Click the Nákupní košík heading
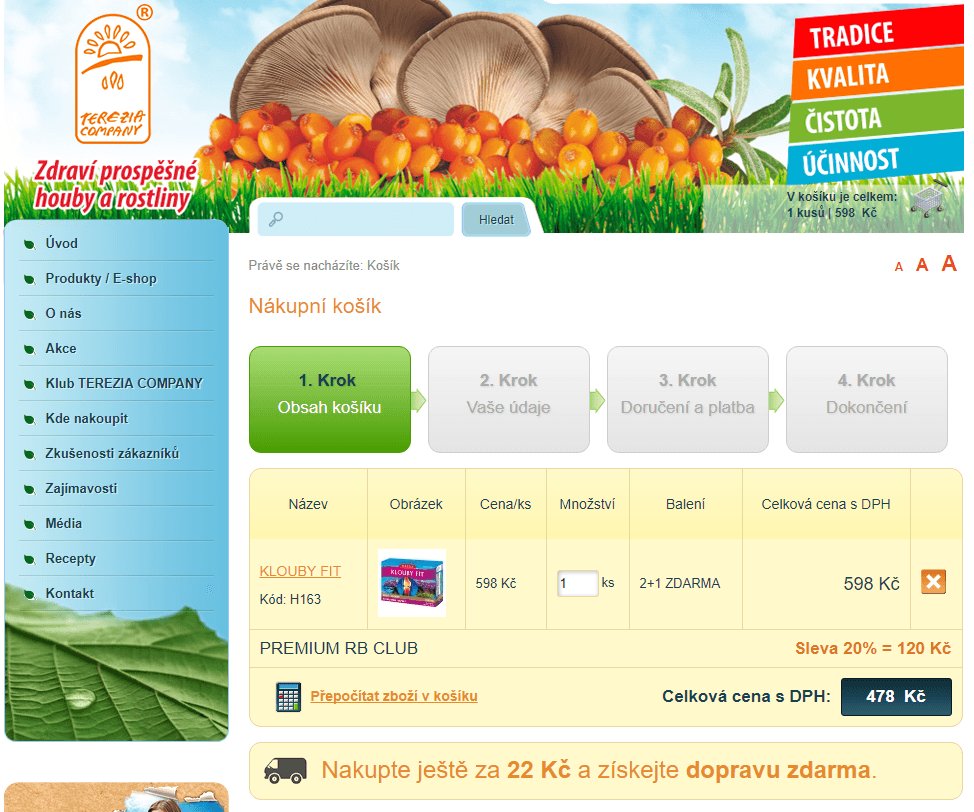 314,306
